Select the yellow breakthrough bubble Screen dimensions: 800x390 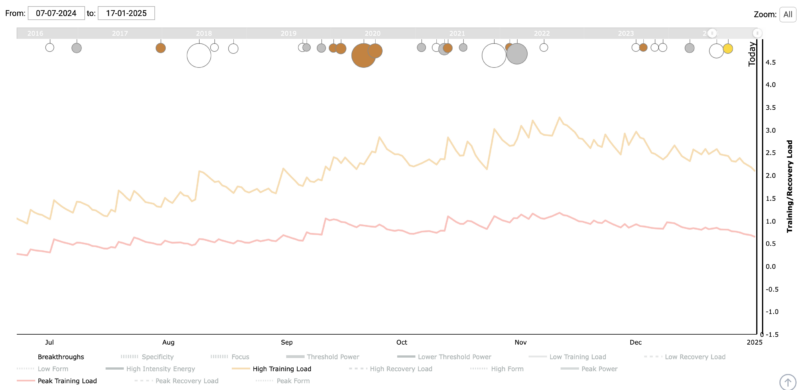(x=728, y=48)
